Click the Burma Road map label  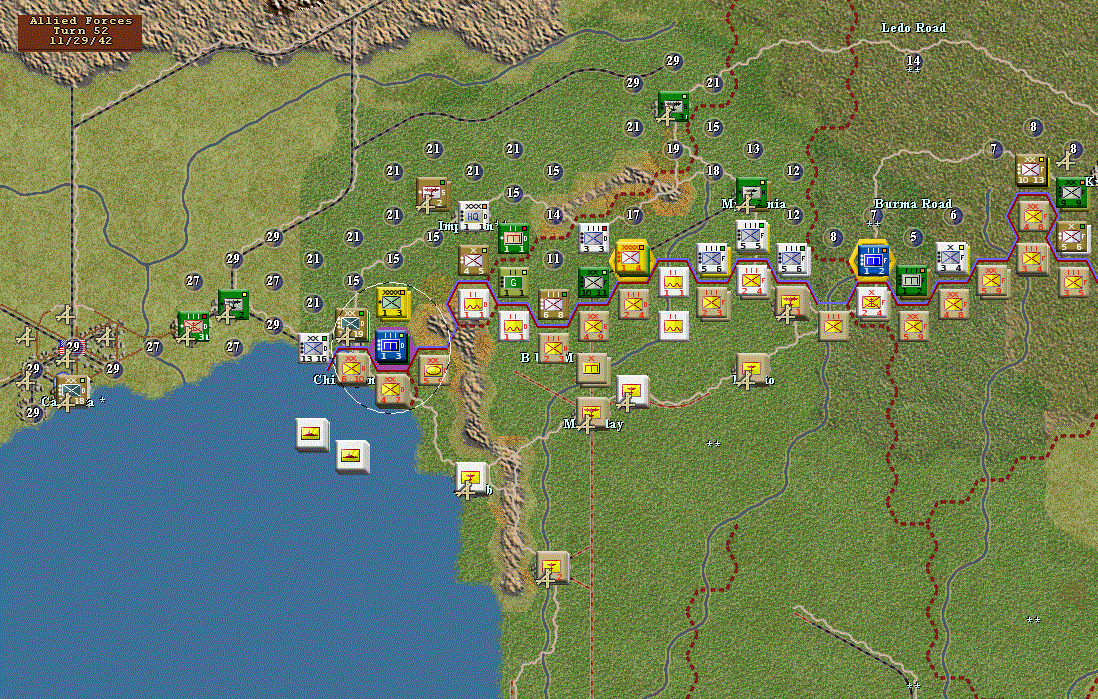[912, 204]
